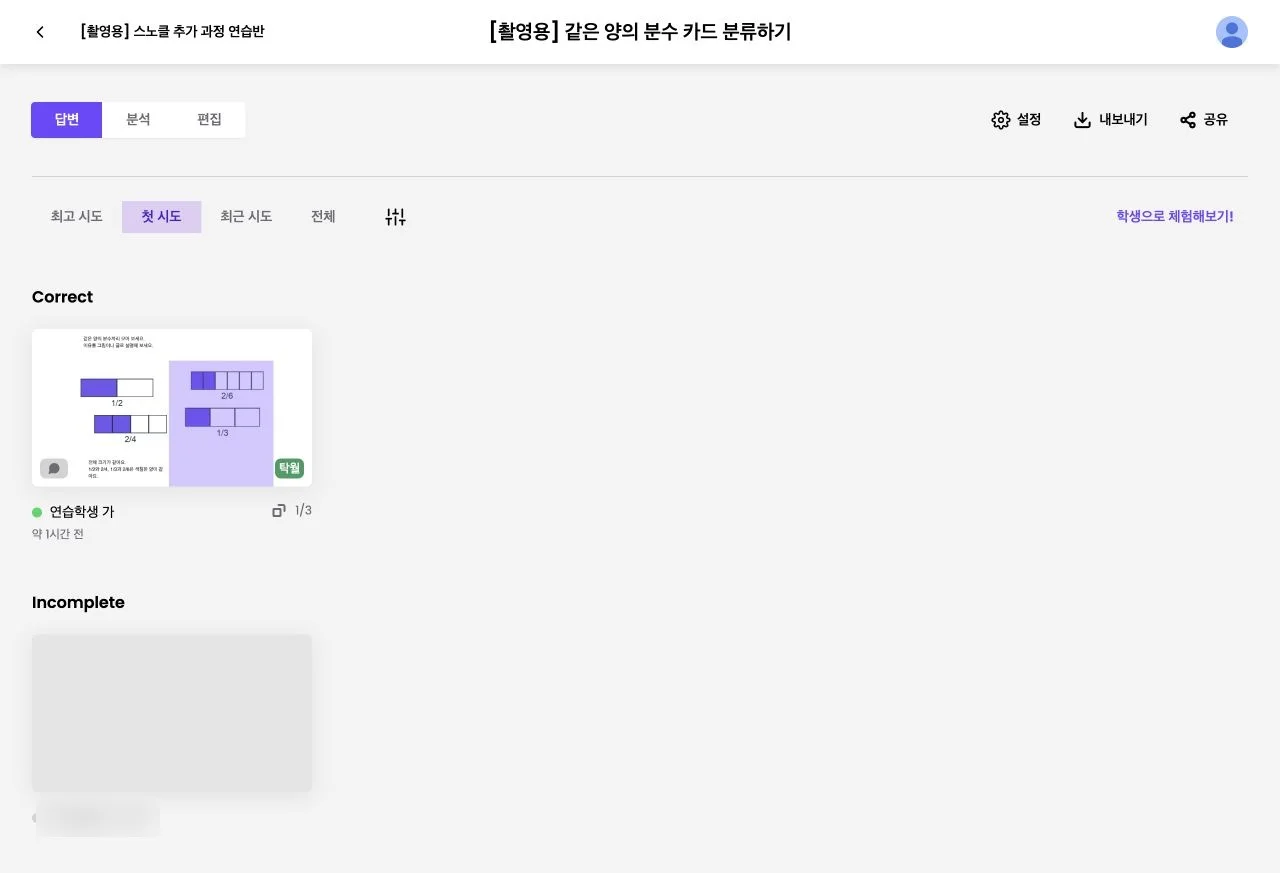Select the 최고 시도 filter
Screen dimensions: 1280x873
77,217
